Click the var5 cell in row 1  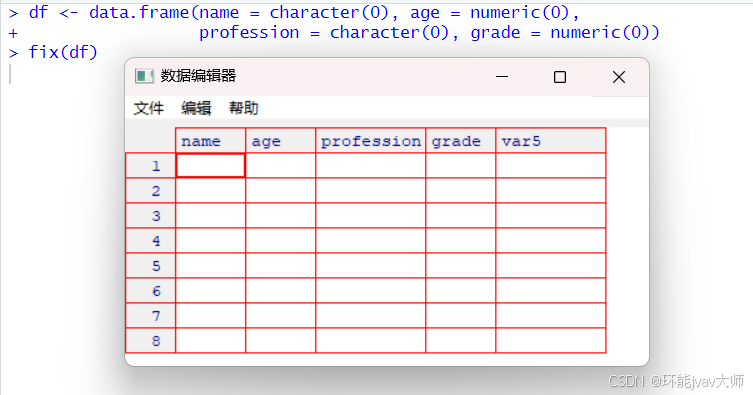(x=551, y=166)
